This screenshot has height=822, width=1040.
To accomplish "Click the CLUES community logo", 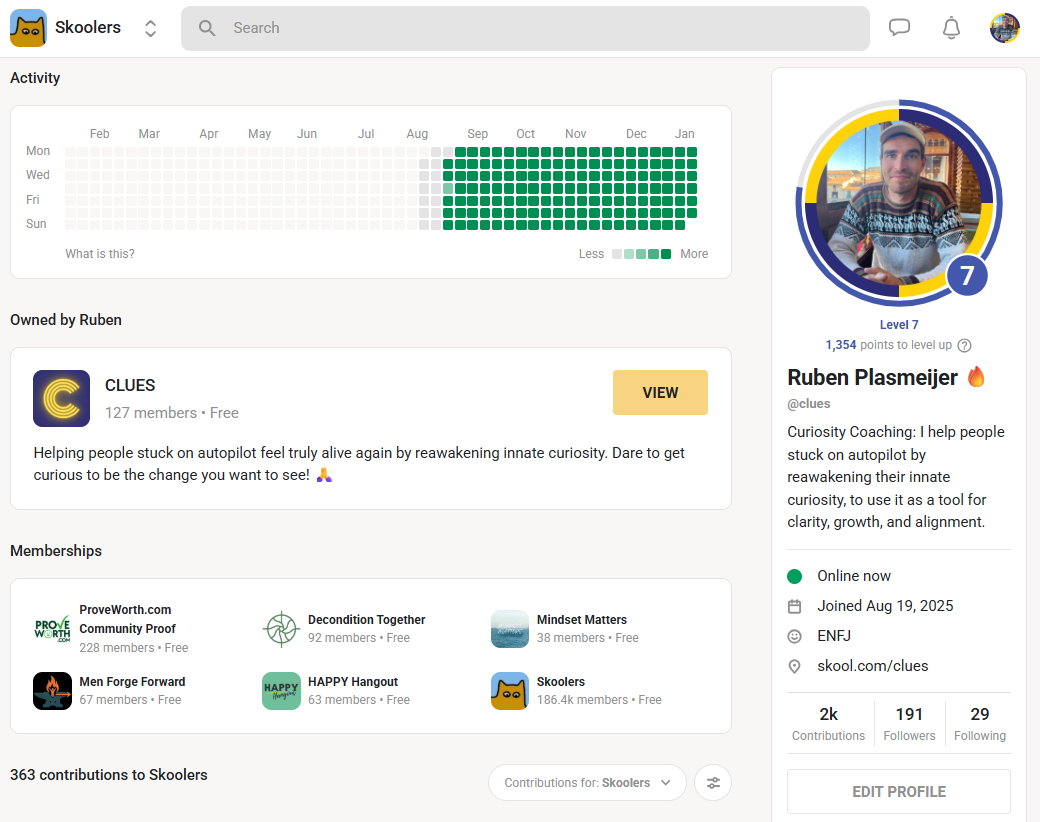I will [61, 398].
